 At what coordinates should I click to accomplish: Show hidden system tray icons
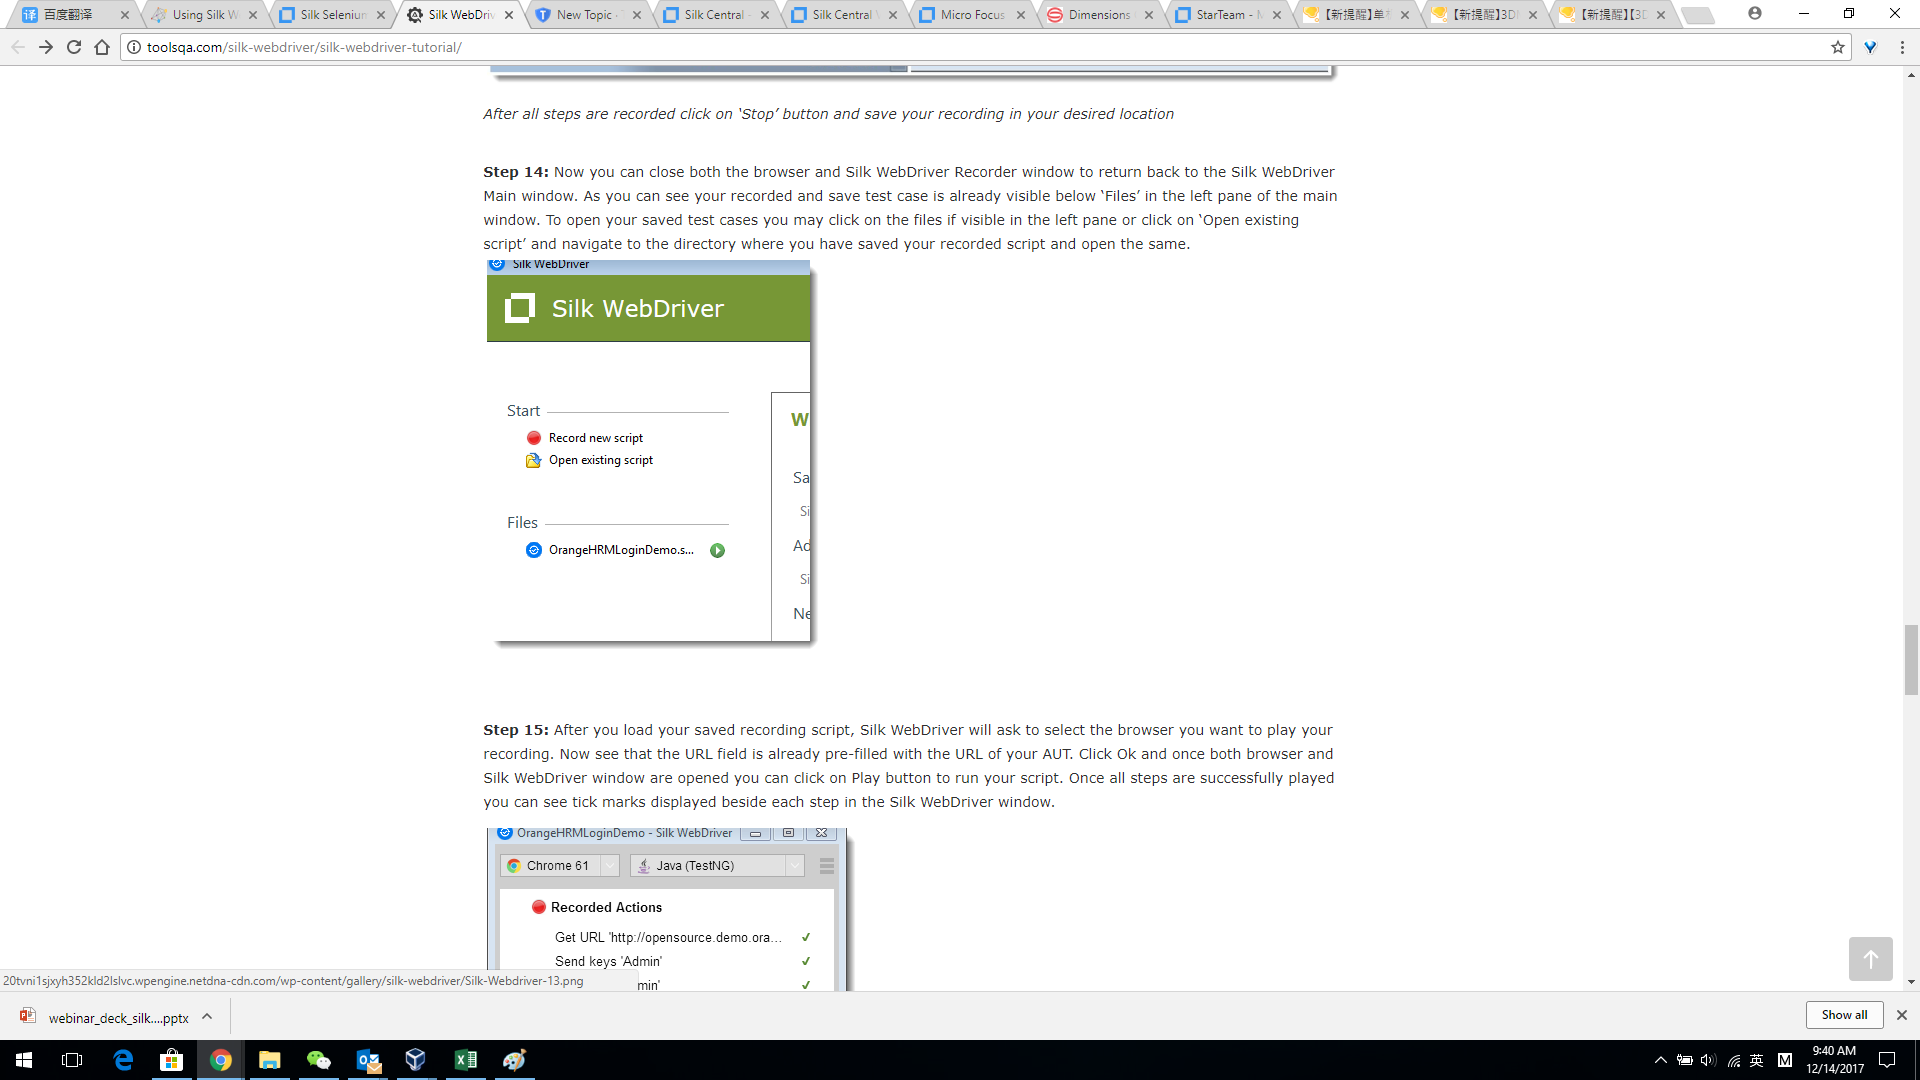pyautogui.click(x=1661, y=1060)
